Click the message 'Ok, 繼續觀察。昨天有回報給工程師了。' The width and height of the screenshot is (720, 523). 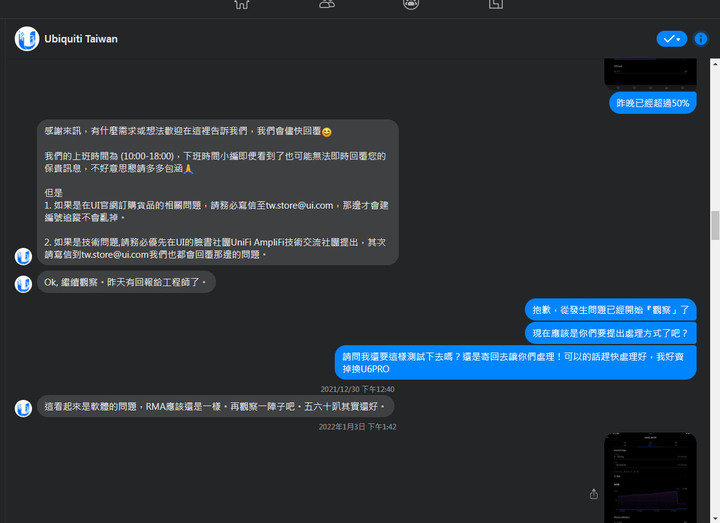126,282
